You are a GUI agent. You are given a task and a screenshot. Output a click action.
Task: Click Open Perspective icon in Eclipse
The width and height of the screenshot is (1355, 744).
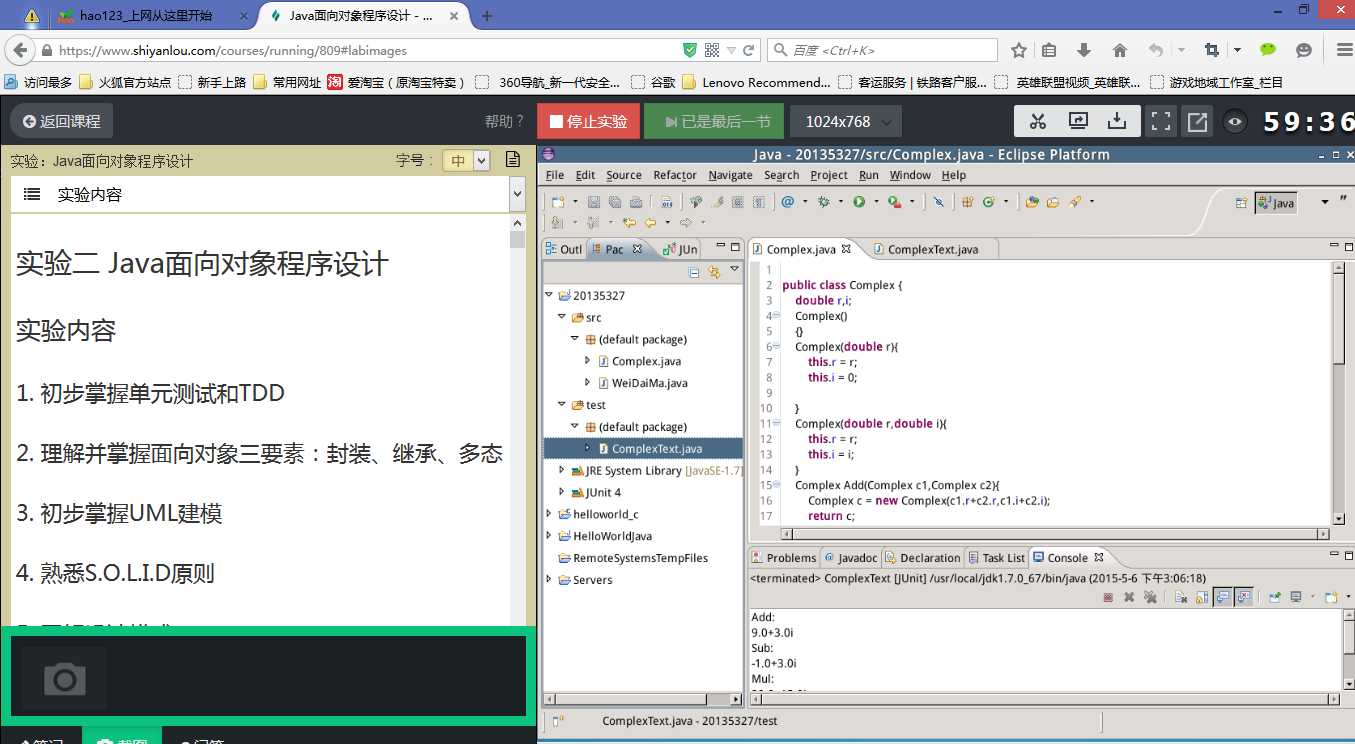(1241, 202)
